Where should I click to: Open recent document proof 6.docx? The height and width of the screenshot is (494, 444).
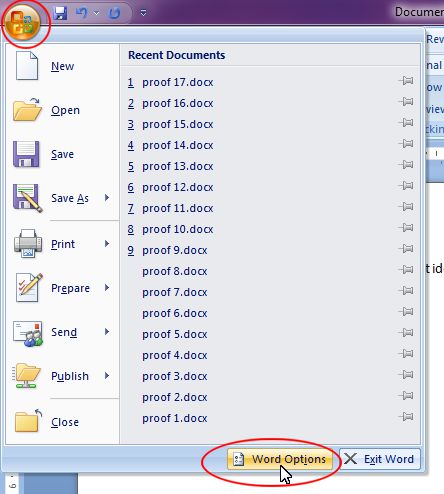click(x=175, y=313)
